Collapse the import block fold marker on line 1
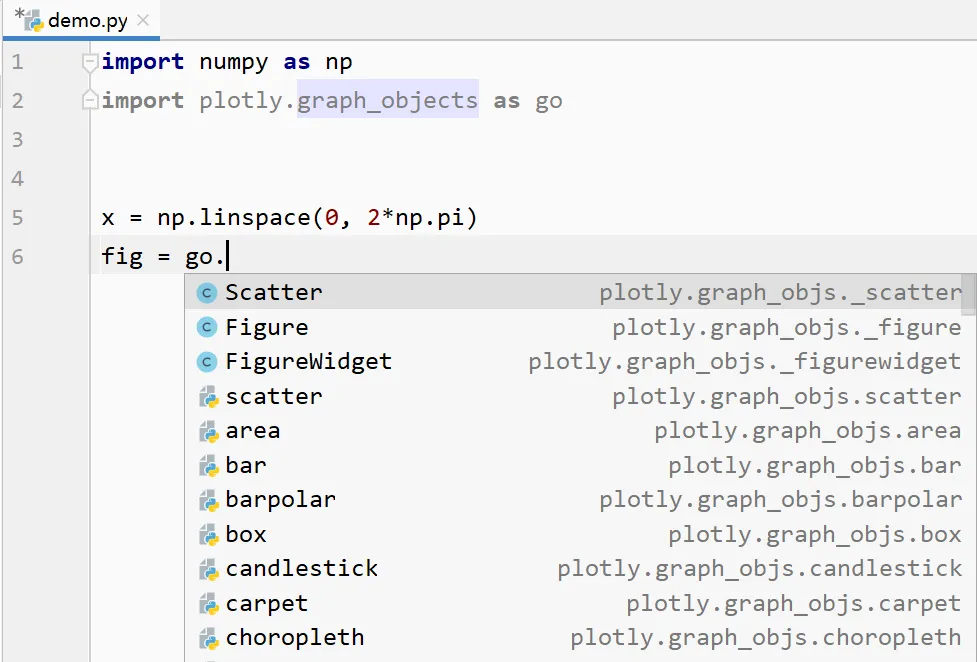 [x=90, y=62]
